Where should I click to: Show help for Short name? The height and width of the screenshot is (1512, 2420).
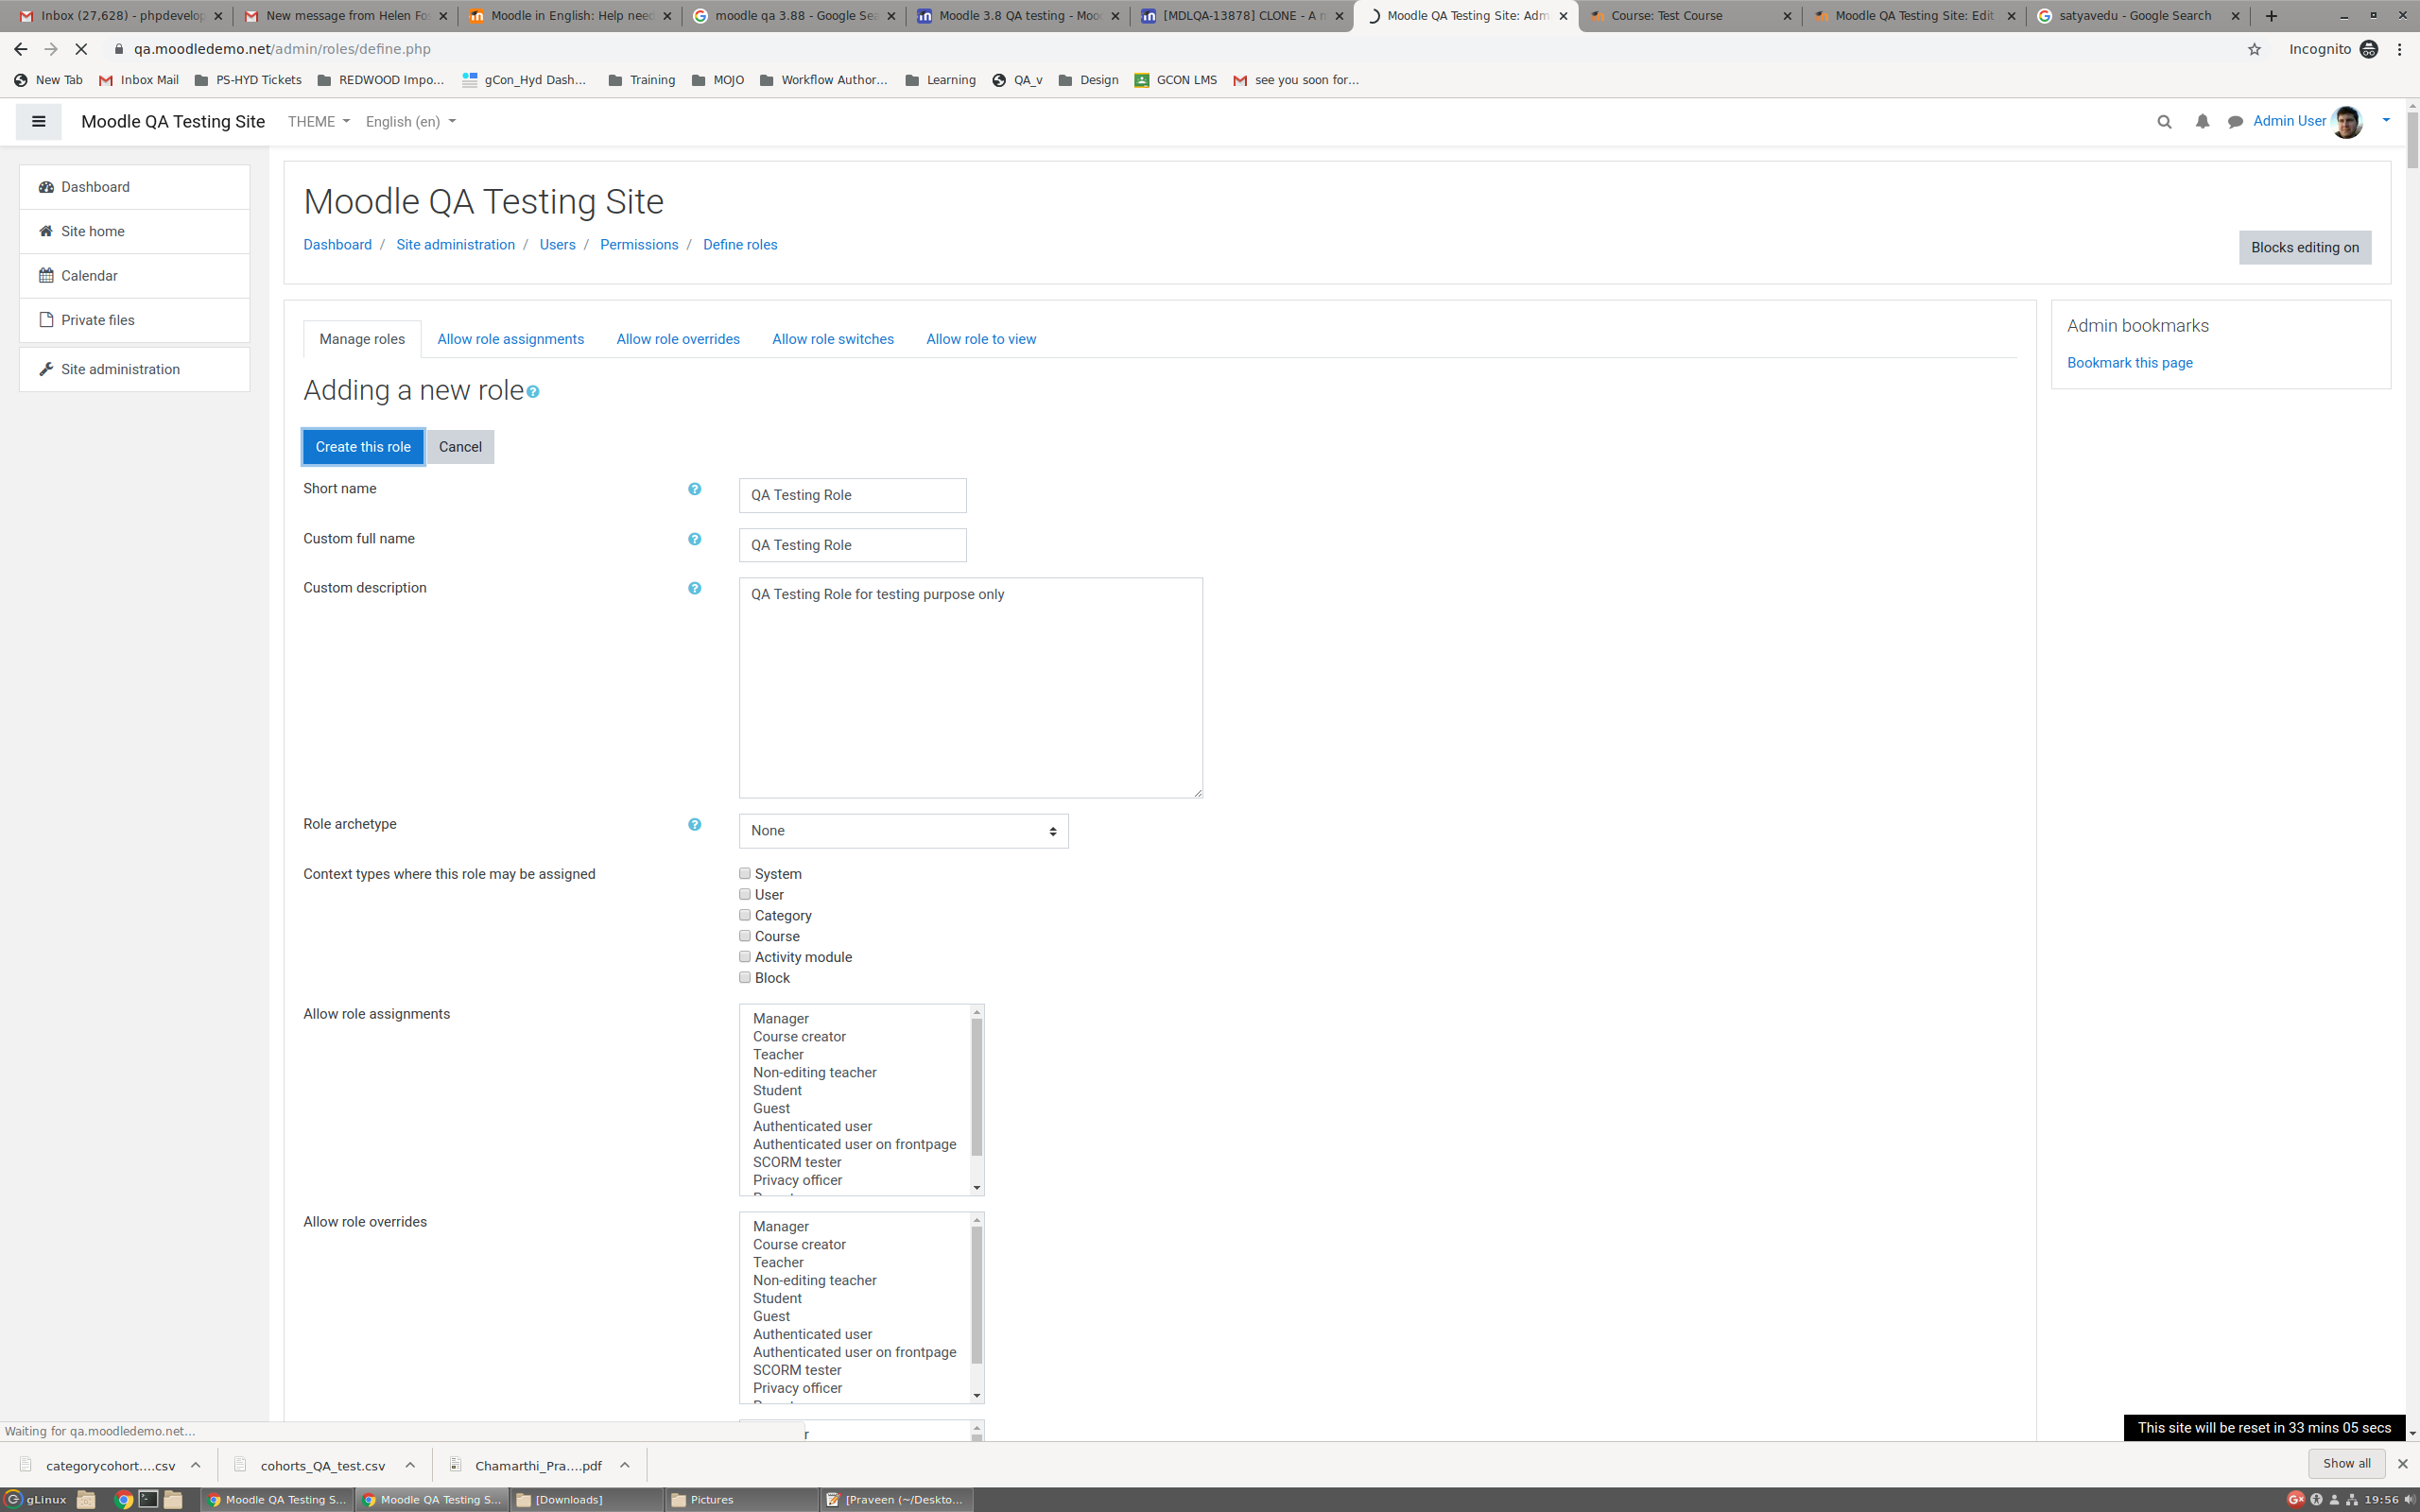tap(694, 489)
